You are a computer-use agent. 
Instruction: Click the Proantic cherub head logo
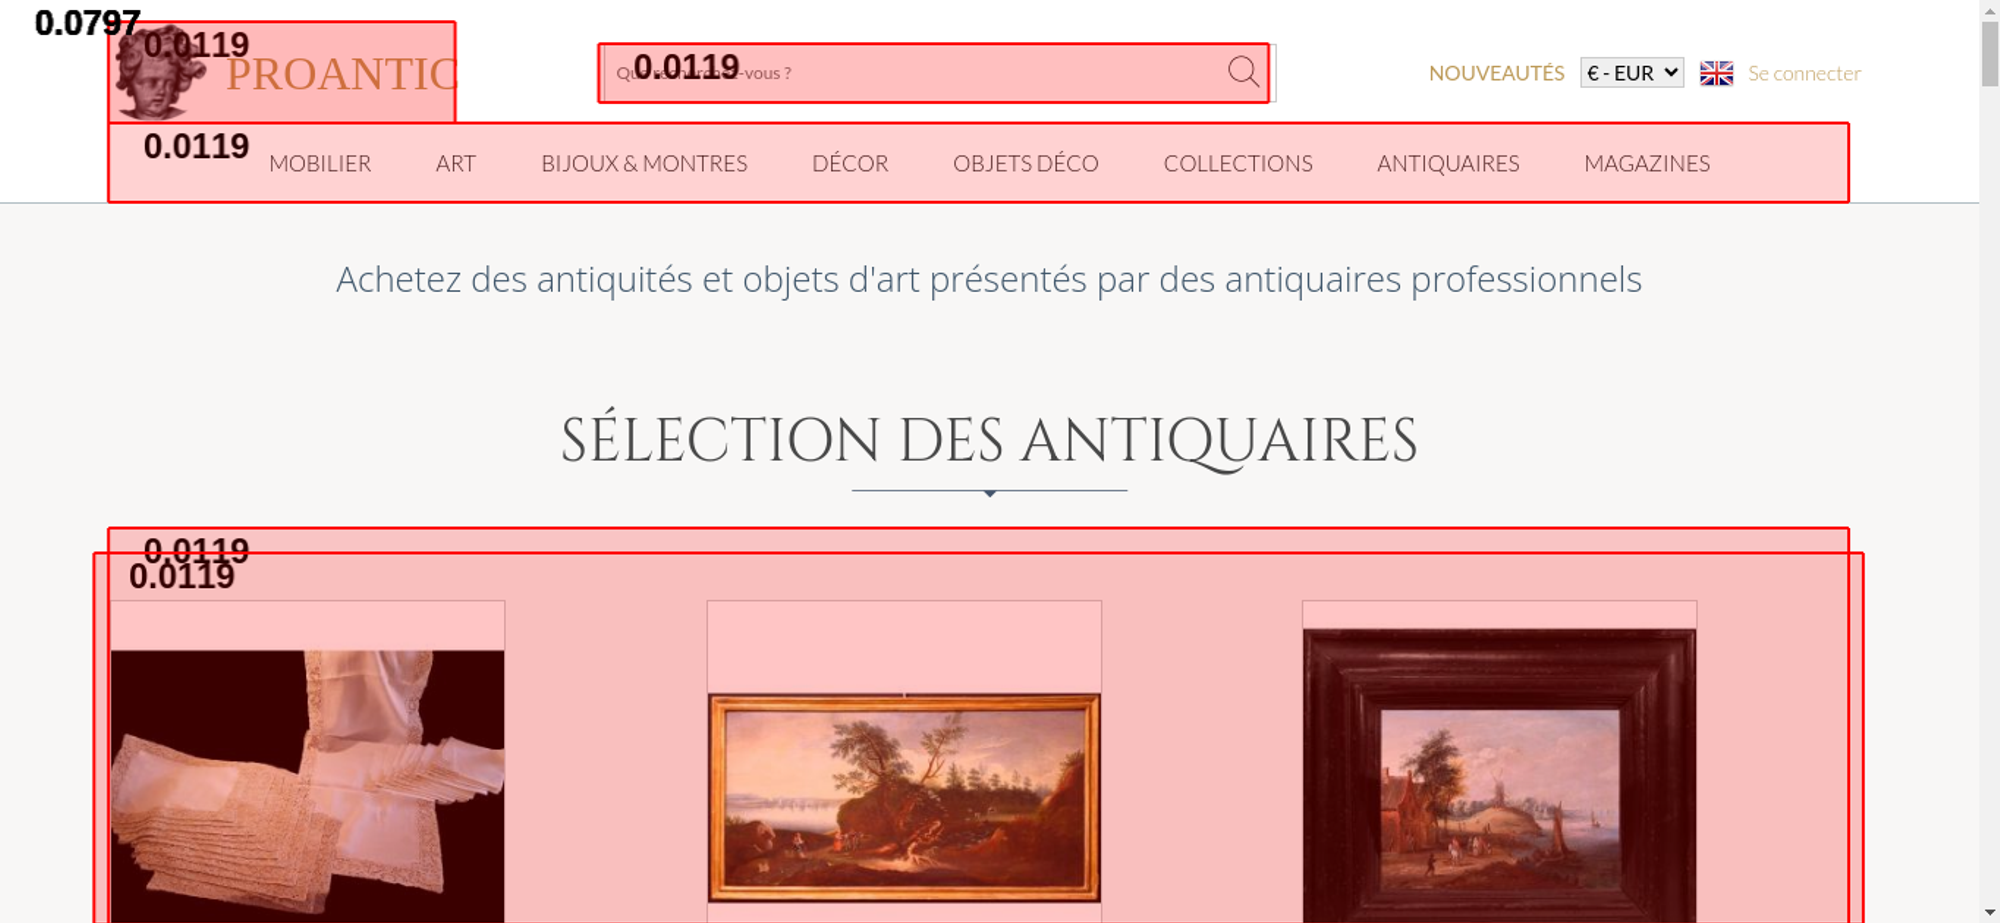(158, 72)
